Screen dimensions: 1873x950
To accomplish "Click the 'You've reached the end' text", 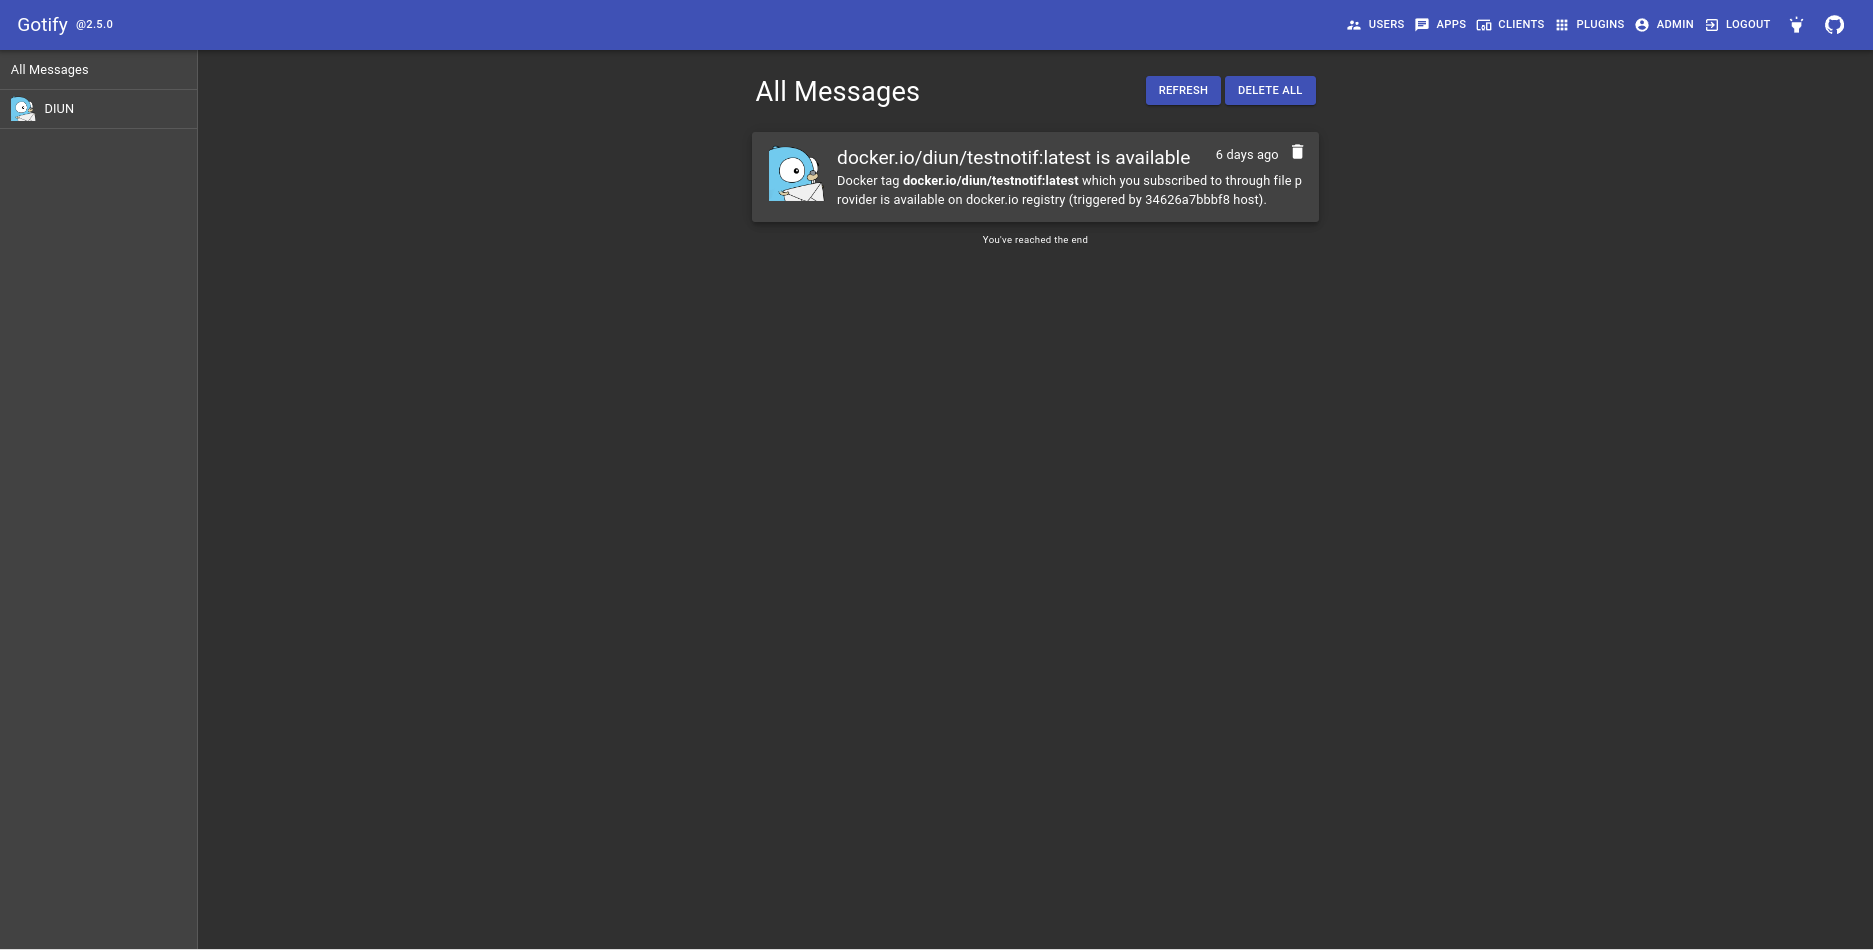I will click(1035, 240).
